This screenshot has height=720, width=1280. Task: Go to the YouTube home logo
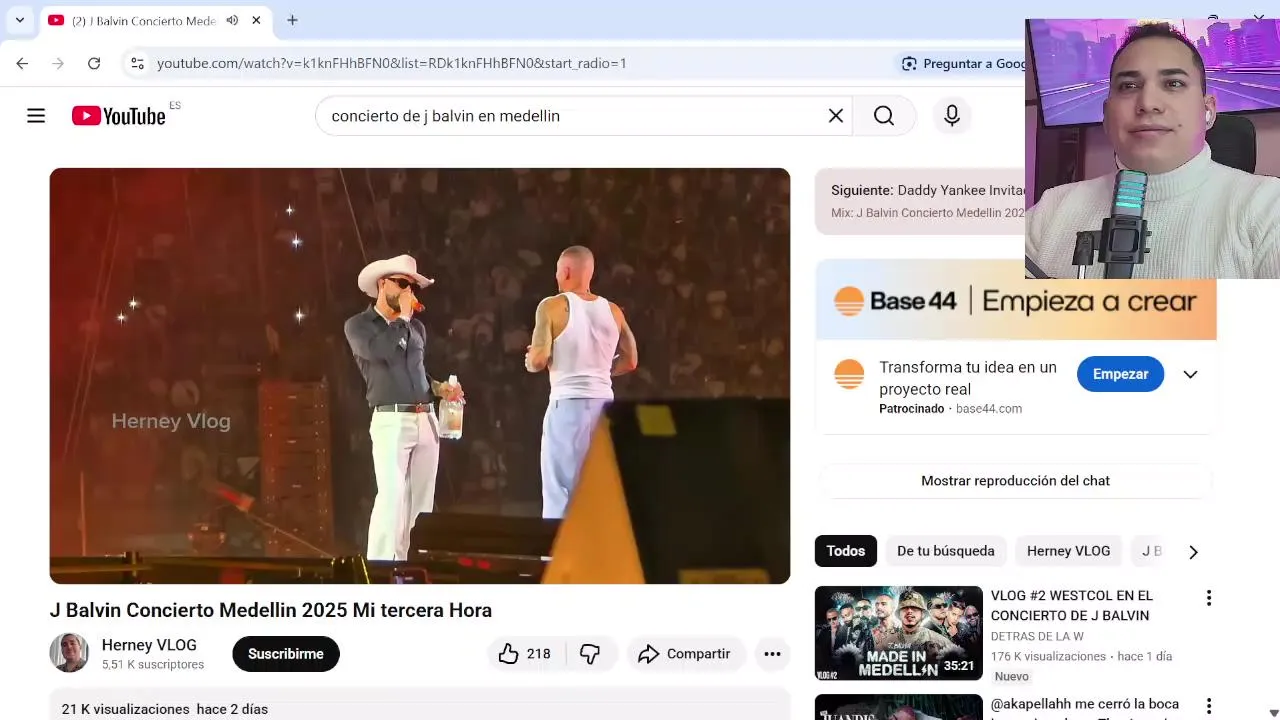pos(118,116)
